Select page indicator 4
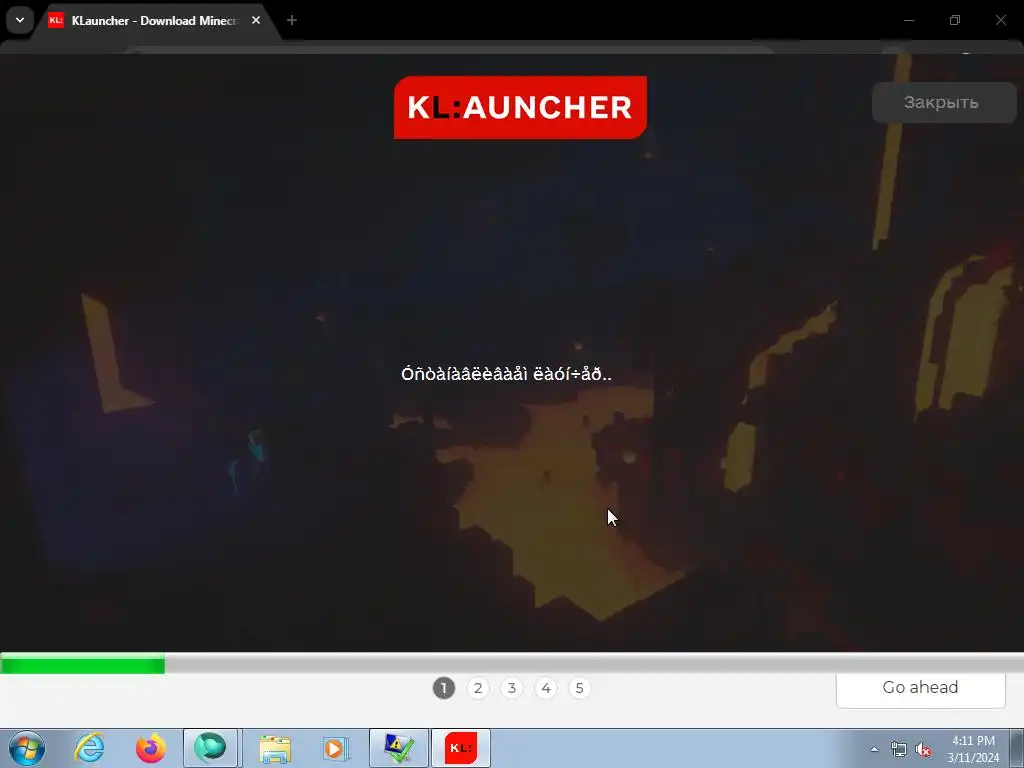Screen dimensions: 1024x768 546,688
